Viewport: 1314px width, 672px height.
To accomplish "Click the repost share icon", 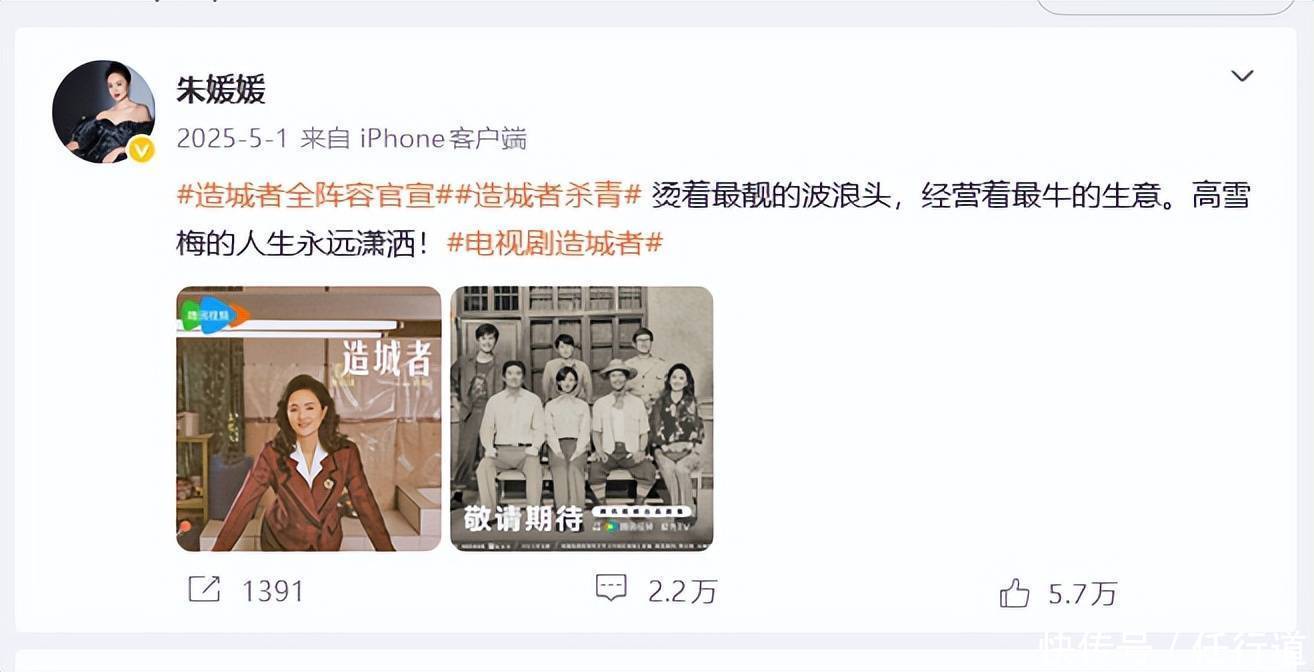I will click(x=204, y=590).
